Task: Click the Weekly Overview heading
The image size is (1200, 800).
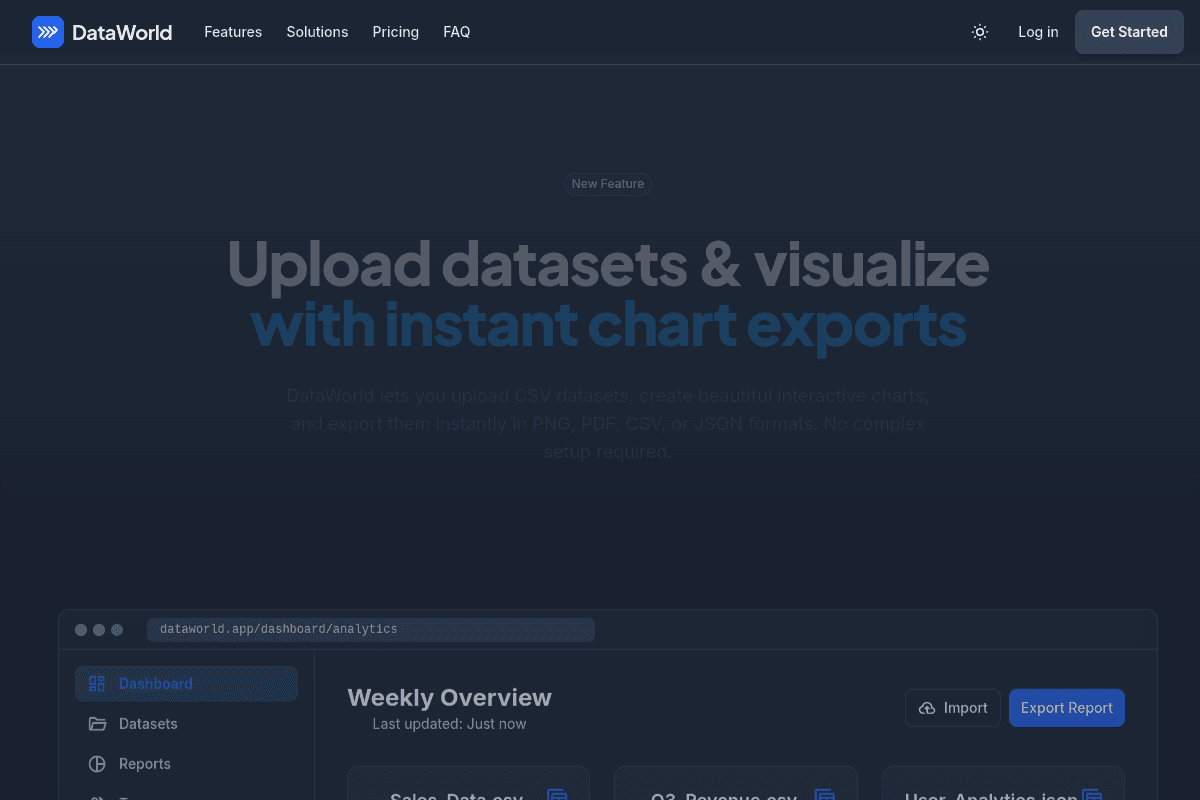Action: (x=449, y=697)
